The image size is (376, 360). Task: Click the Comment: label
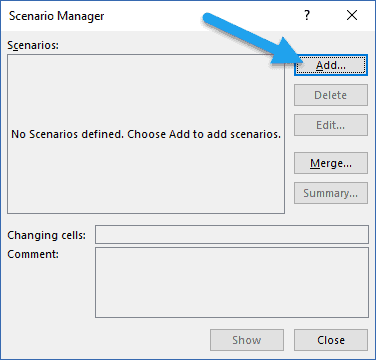click(x=33, y=254)
